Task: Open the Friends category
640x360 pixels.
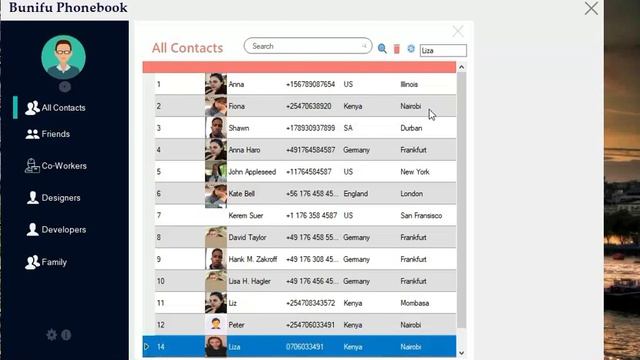Action: (x=48, y=134)
